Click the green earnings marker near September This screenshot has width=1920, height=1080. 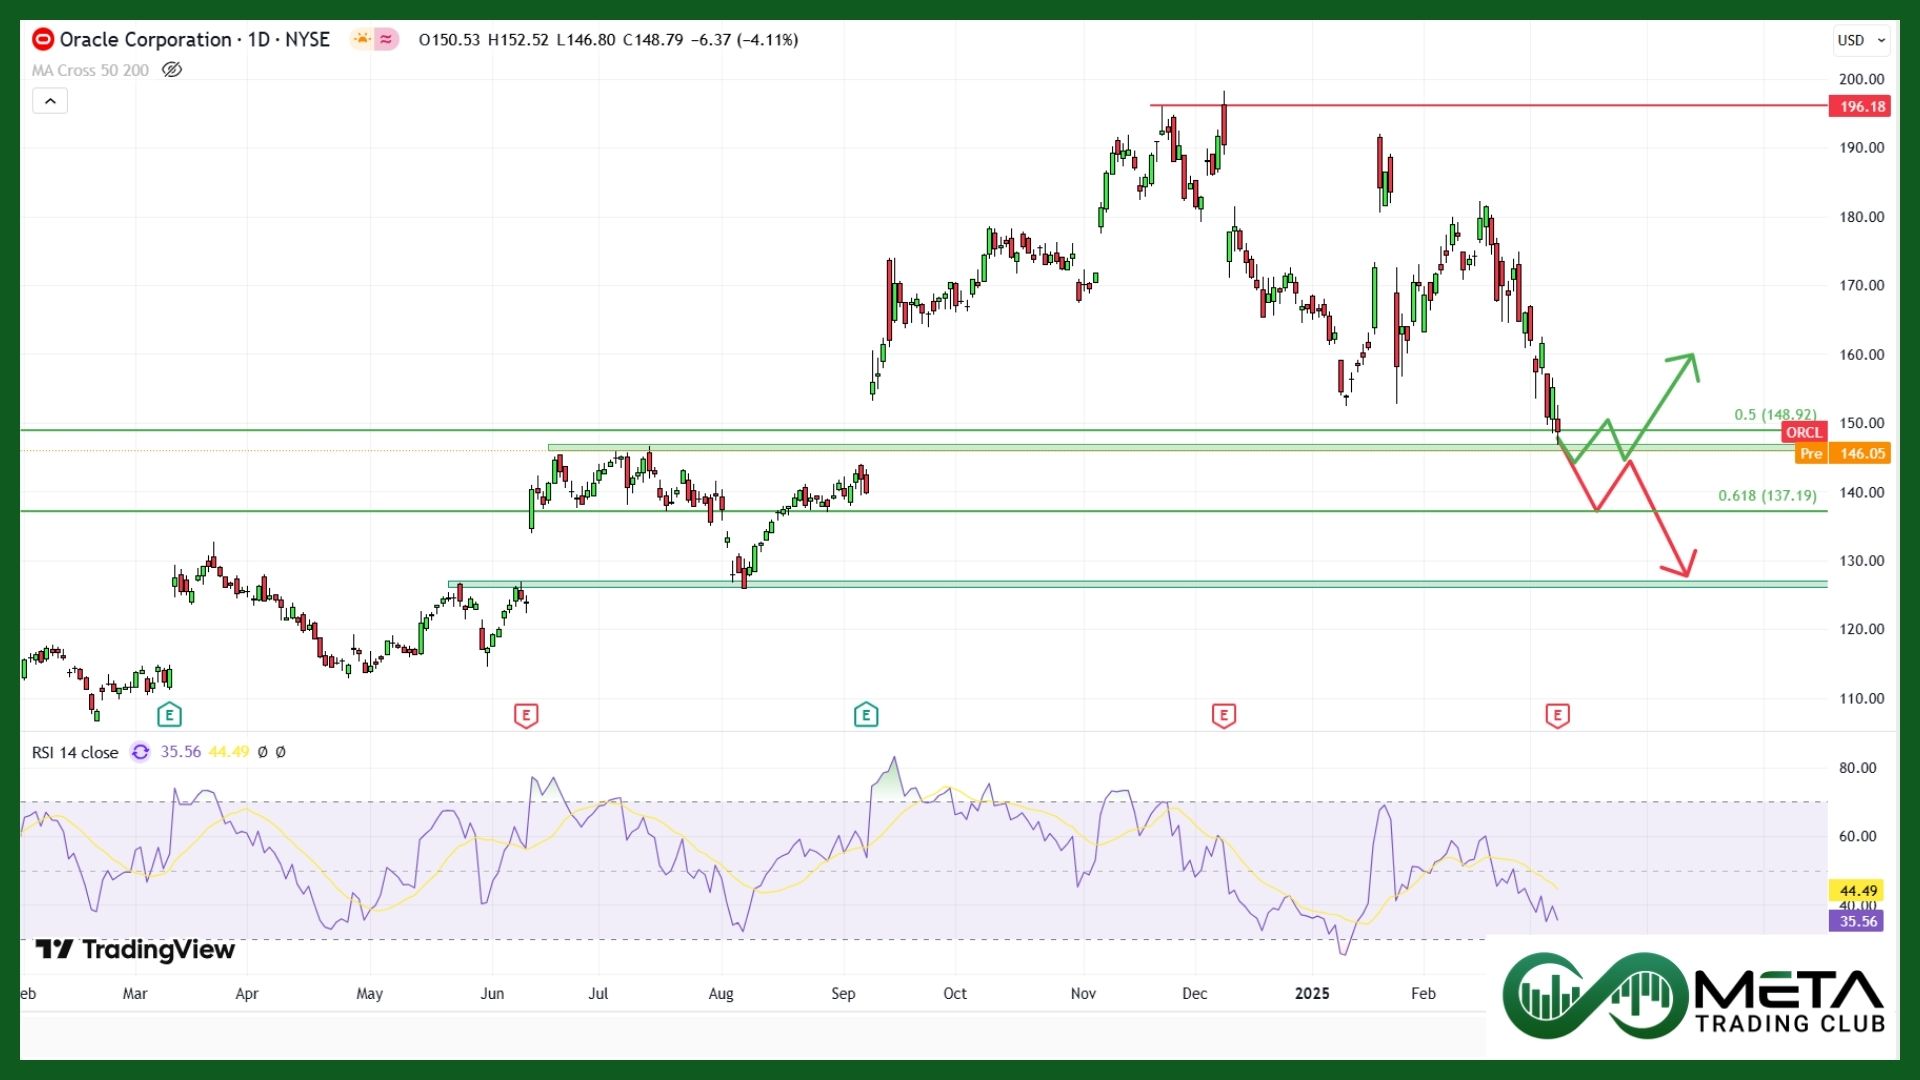(866, 715)
